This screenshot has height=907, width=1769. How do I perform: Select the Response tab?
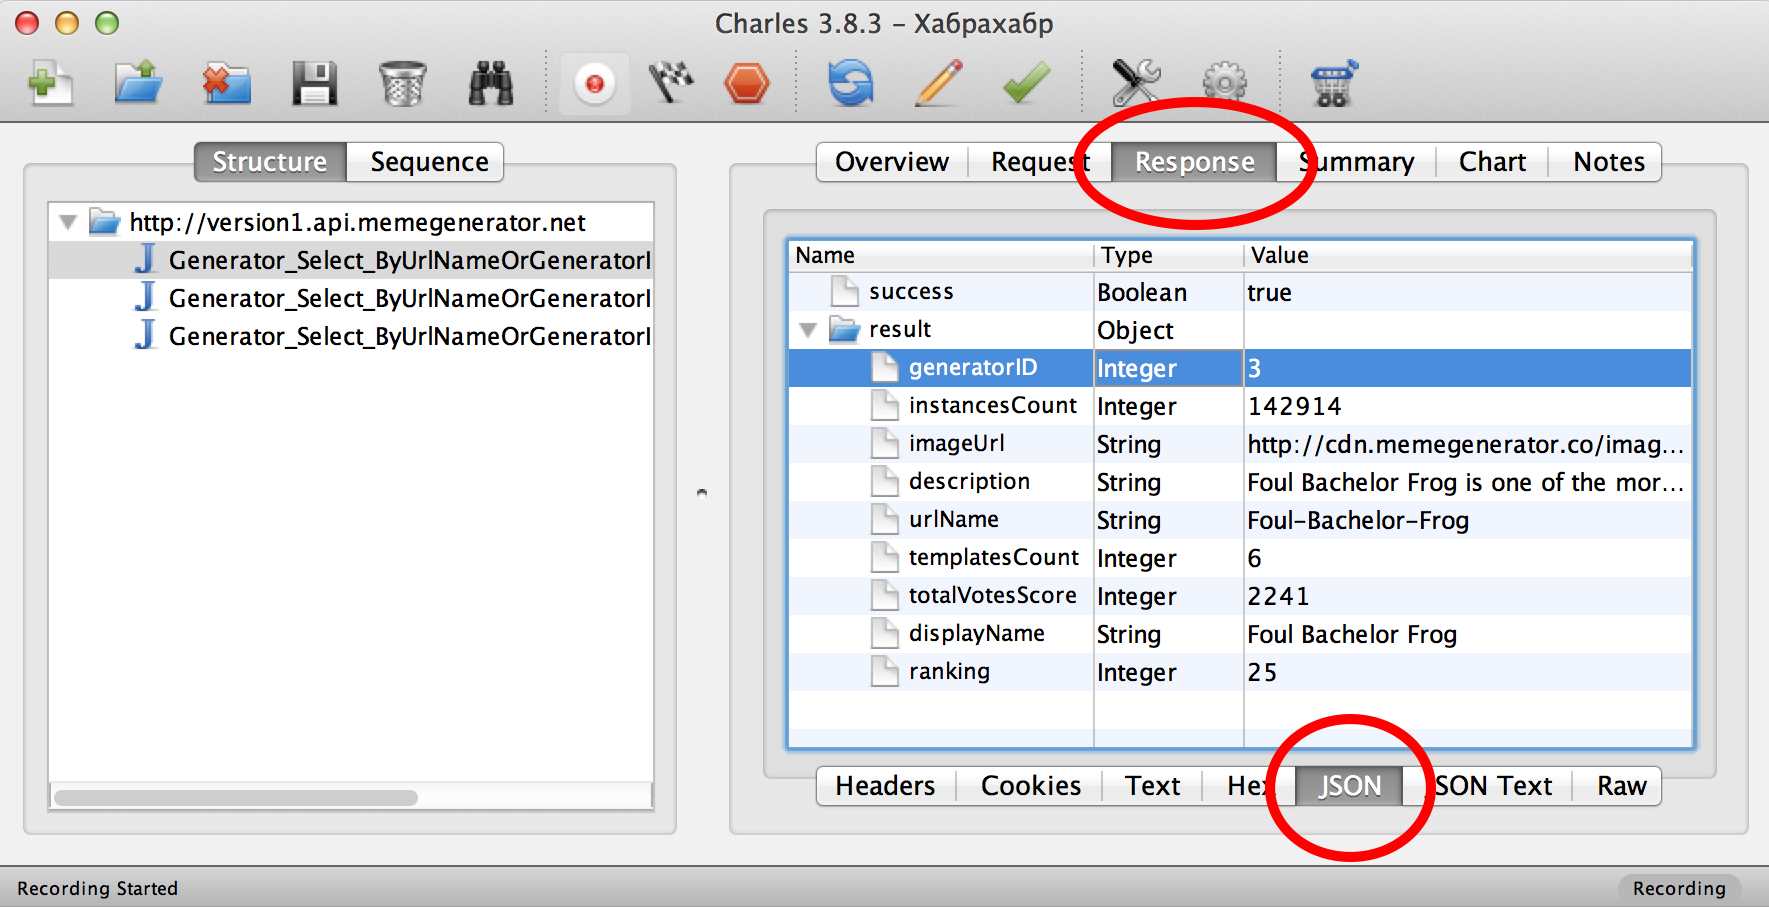pyautogui.click(x=1194, y=162)
